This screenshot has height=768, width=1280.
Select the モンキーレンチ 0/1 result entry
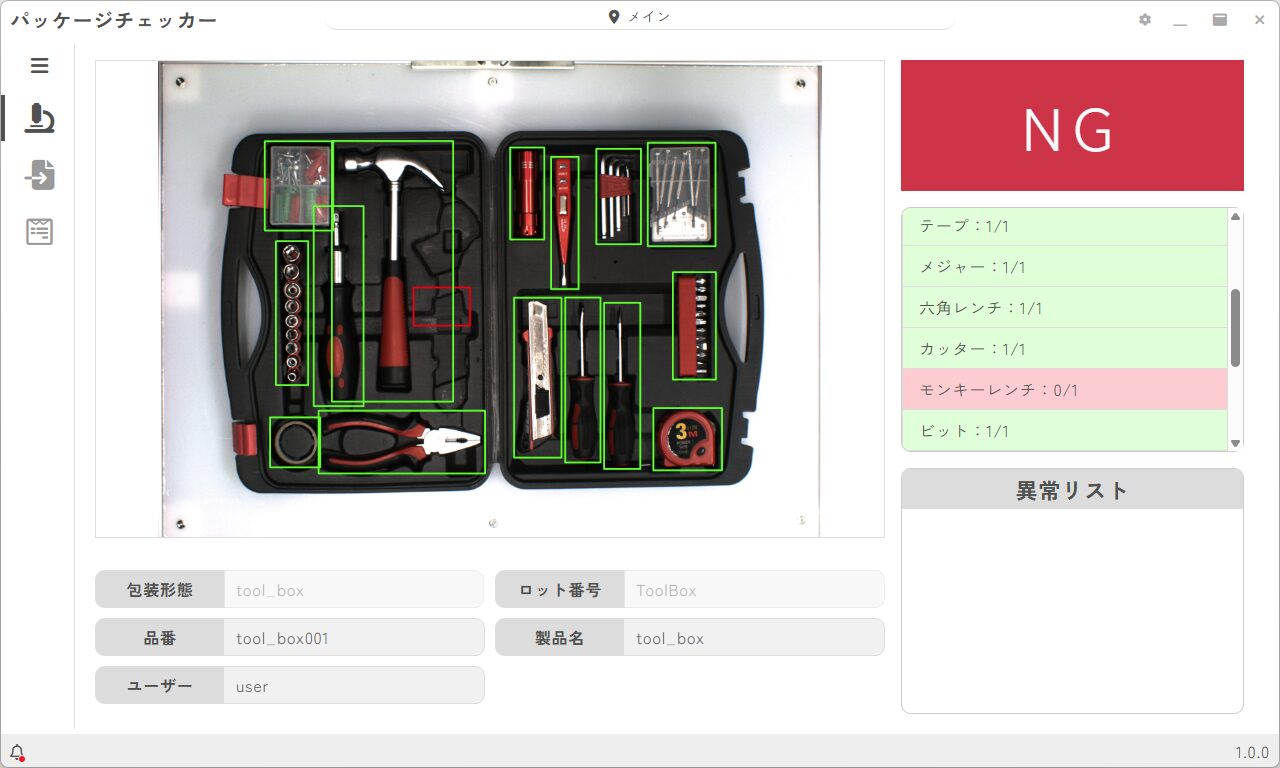1064,389
